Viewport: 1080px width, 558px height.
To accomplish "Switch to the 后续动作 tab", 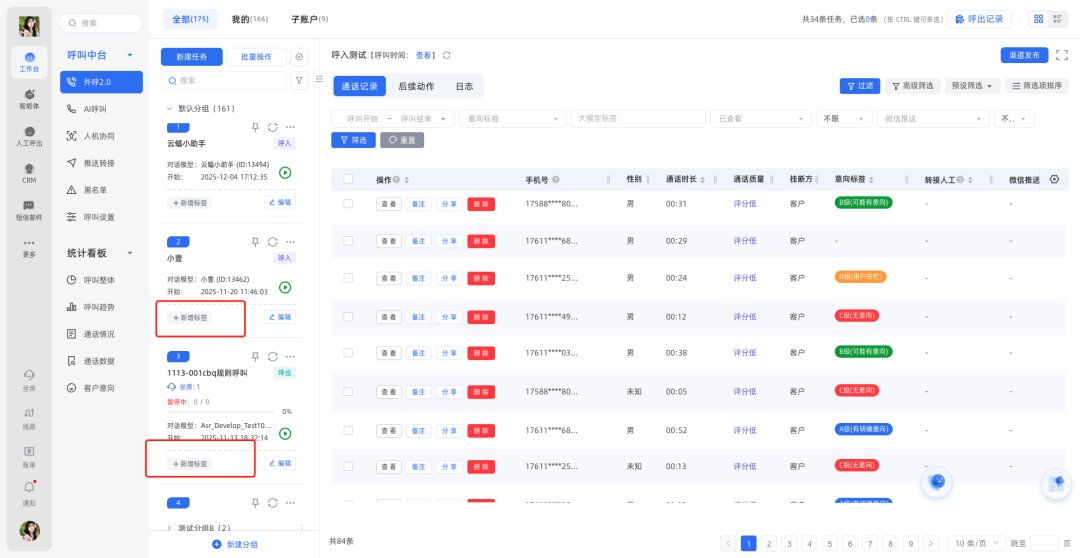I will pos(416,86).
